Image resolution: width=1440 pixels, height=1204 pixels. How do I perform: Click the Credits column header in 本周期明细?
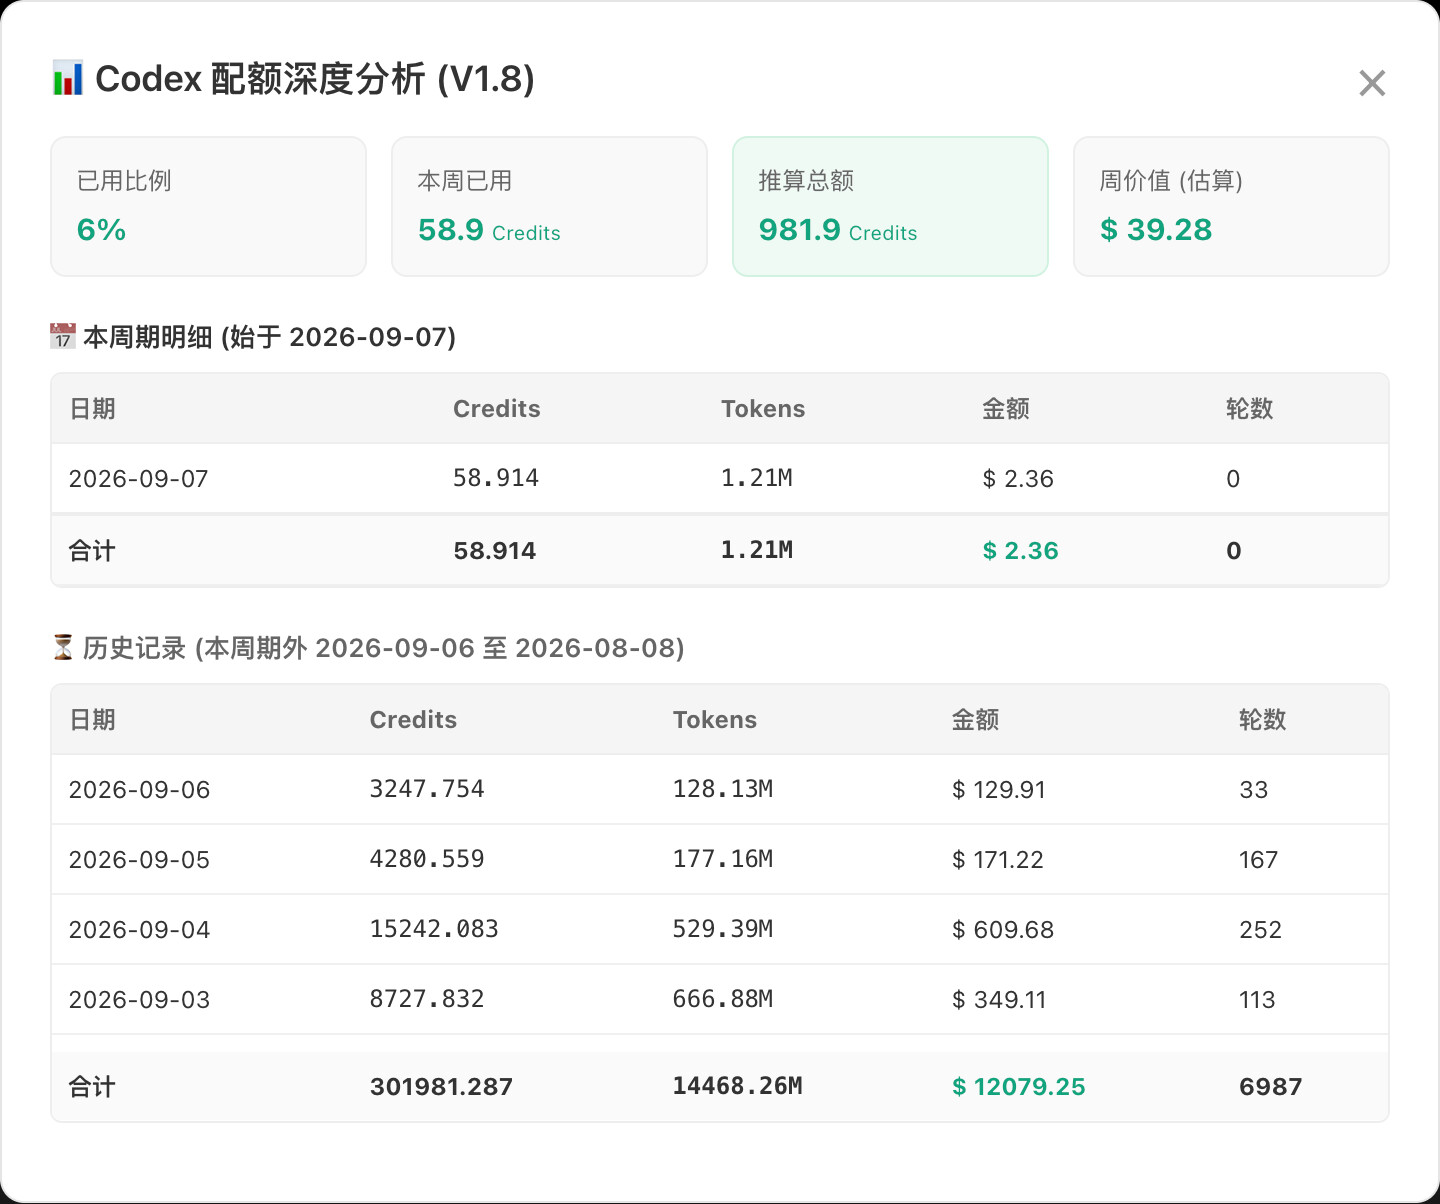click(497, 408)
